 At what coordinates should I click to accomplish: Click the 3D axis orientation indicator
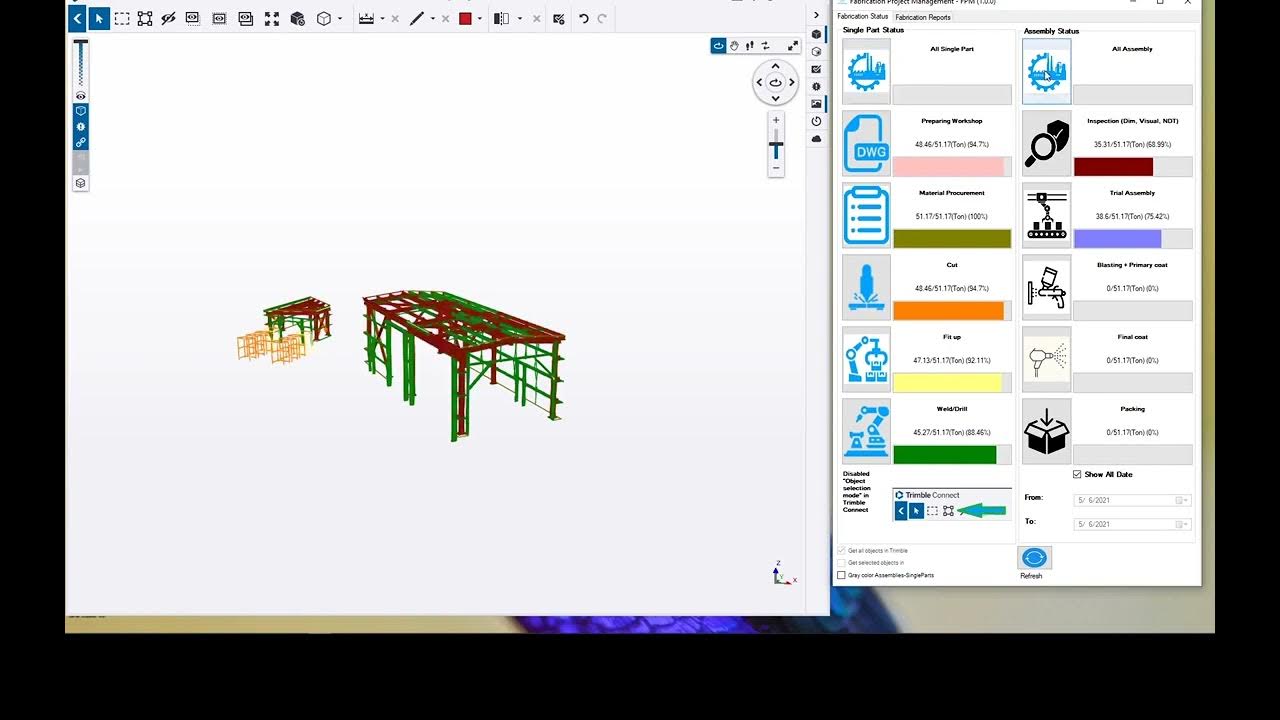(783, 573)
